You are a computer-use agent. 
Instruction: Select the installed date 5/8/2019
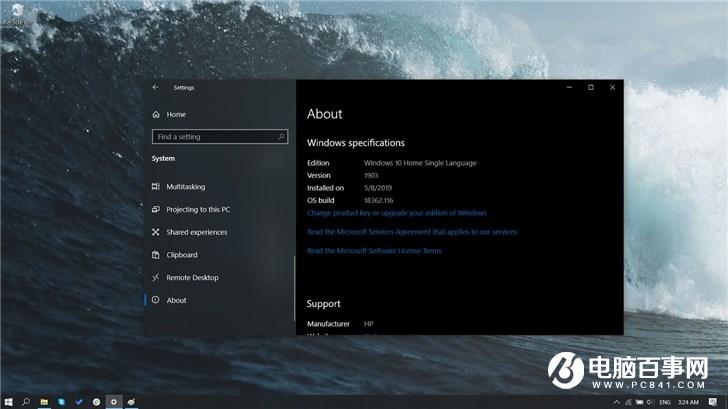pyautogui.click(x=378, y=188)
